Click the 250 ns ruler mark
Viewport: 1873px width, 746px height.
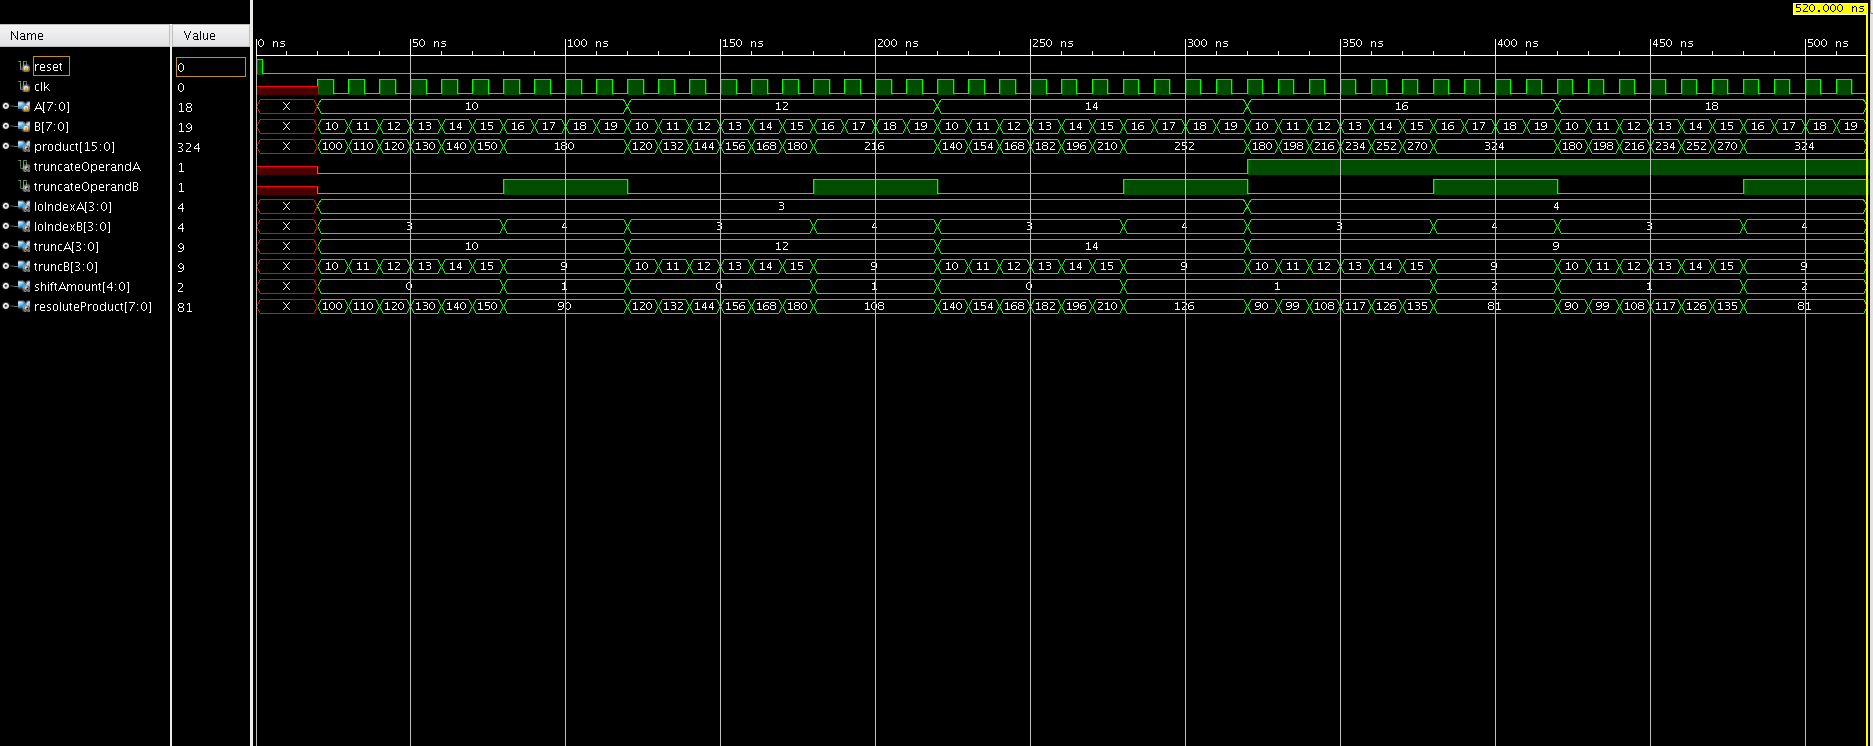point(1053,43)
